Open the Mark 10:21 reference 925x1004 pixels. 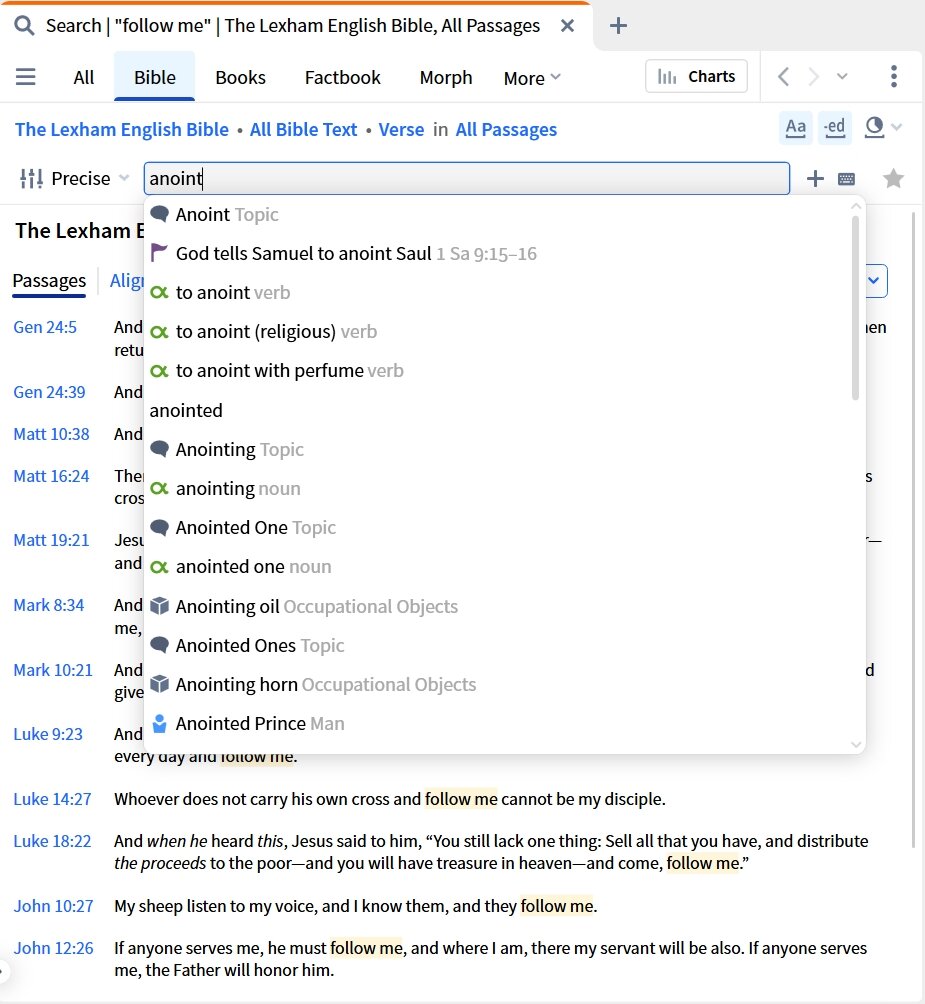pos(53,670)
